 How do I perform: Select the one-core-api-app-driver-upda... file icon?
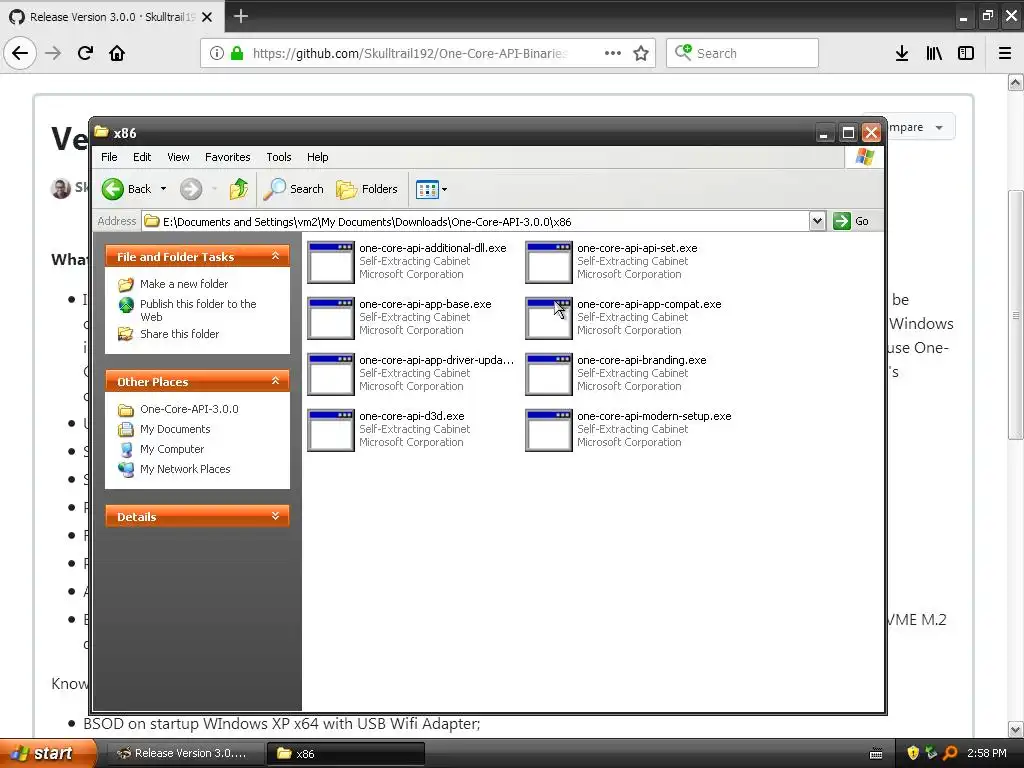click(330, 374)
